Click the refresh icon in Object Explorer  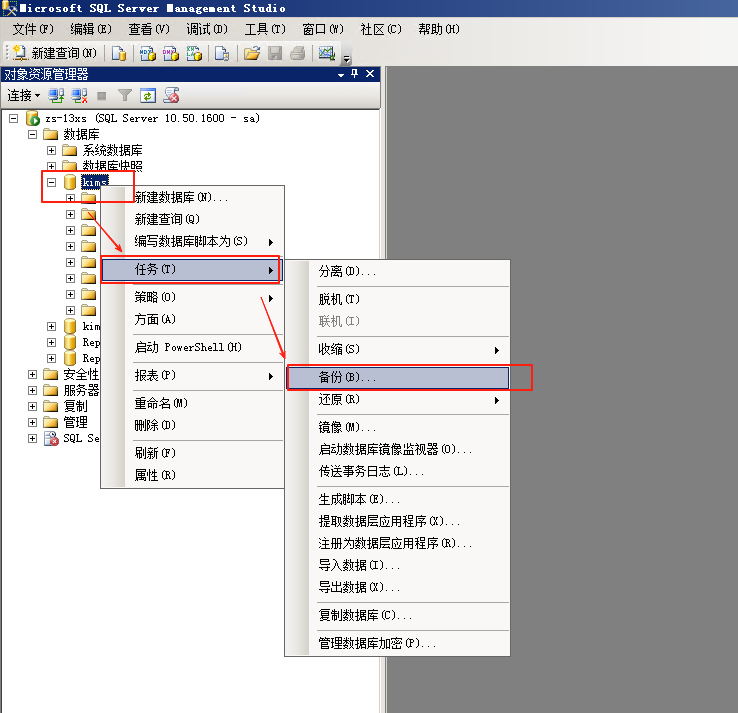pyautogui.click(x=148, y=96)
